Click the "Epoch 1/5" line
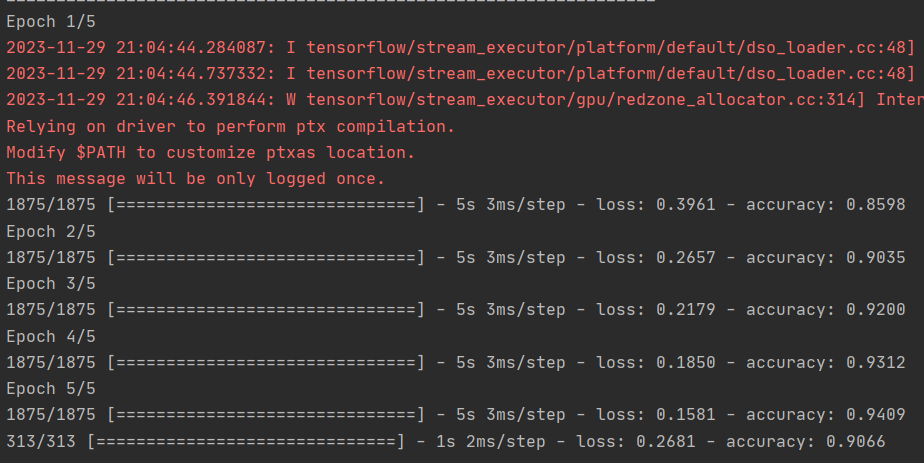The height and width of the screenshot is (463, 924). coord(45,22)
